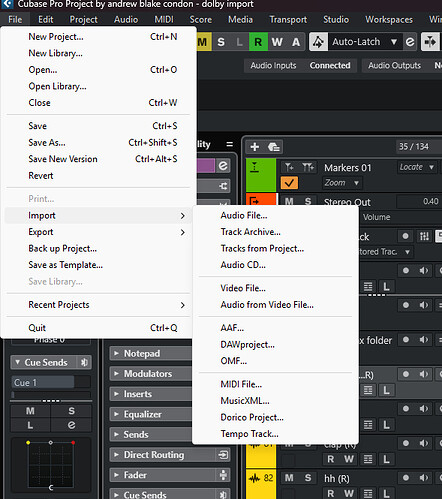442x499 pixels.
Task: Click the automation panel icon before Auto-Latch
Action: [x=318, y=42]
